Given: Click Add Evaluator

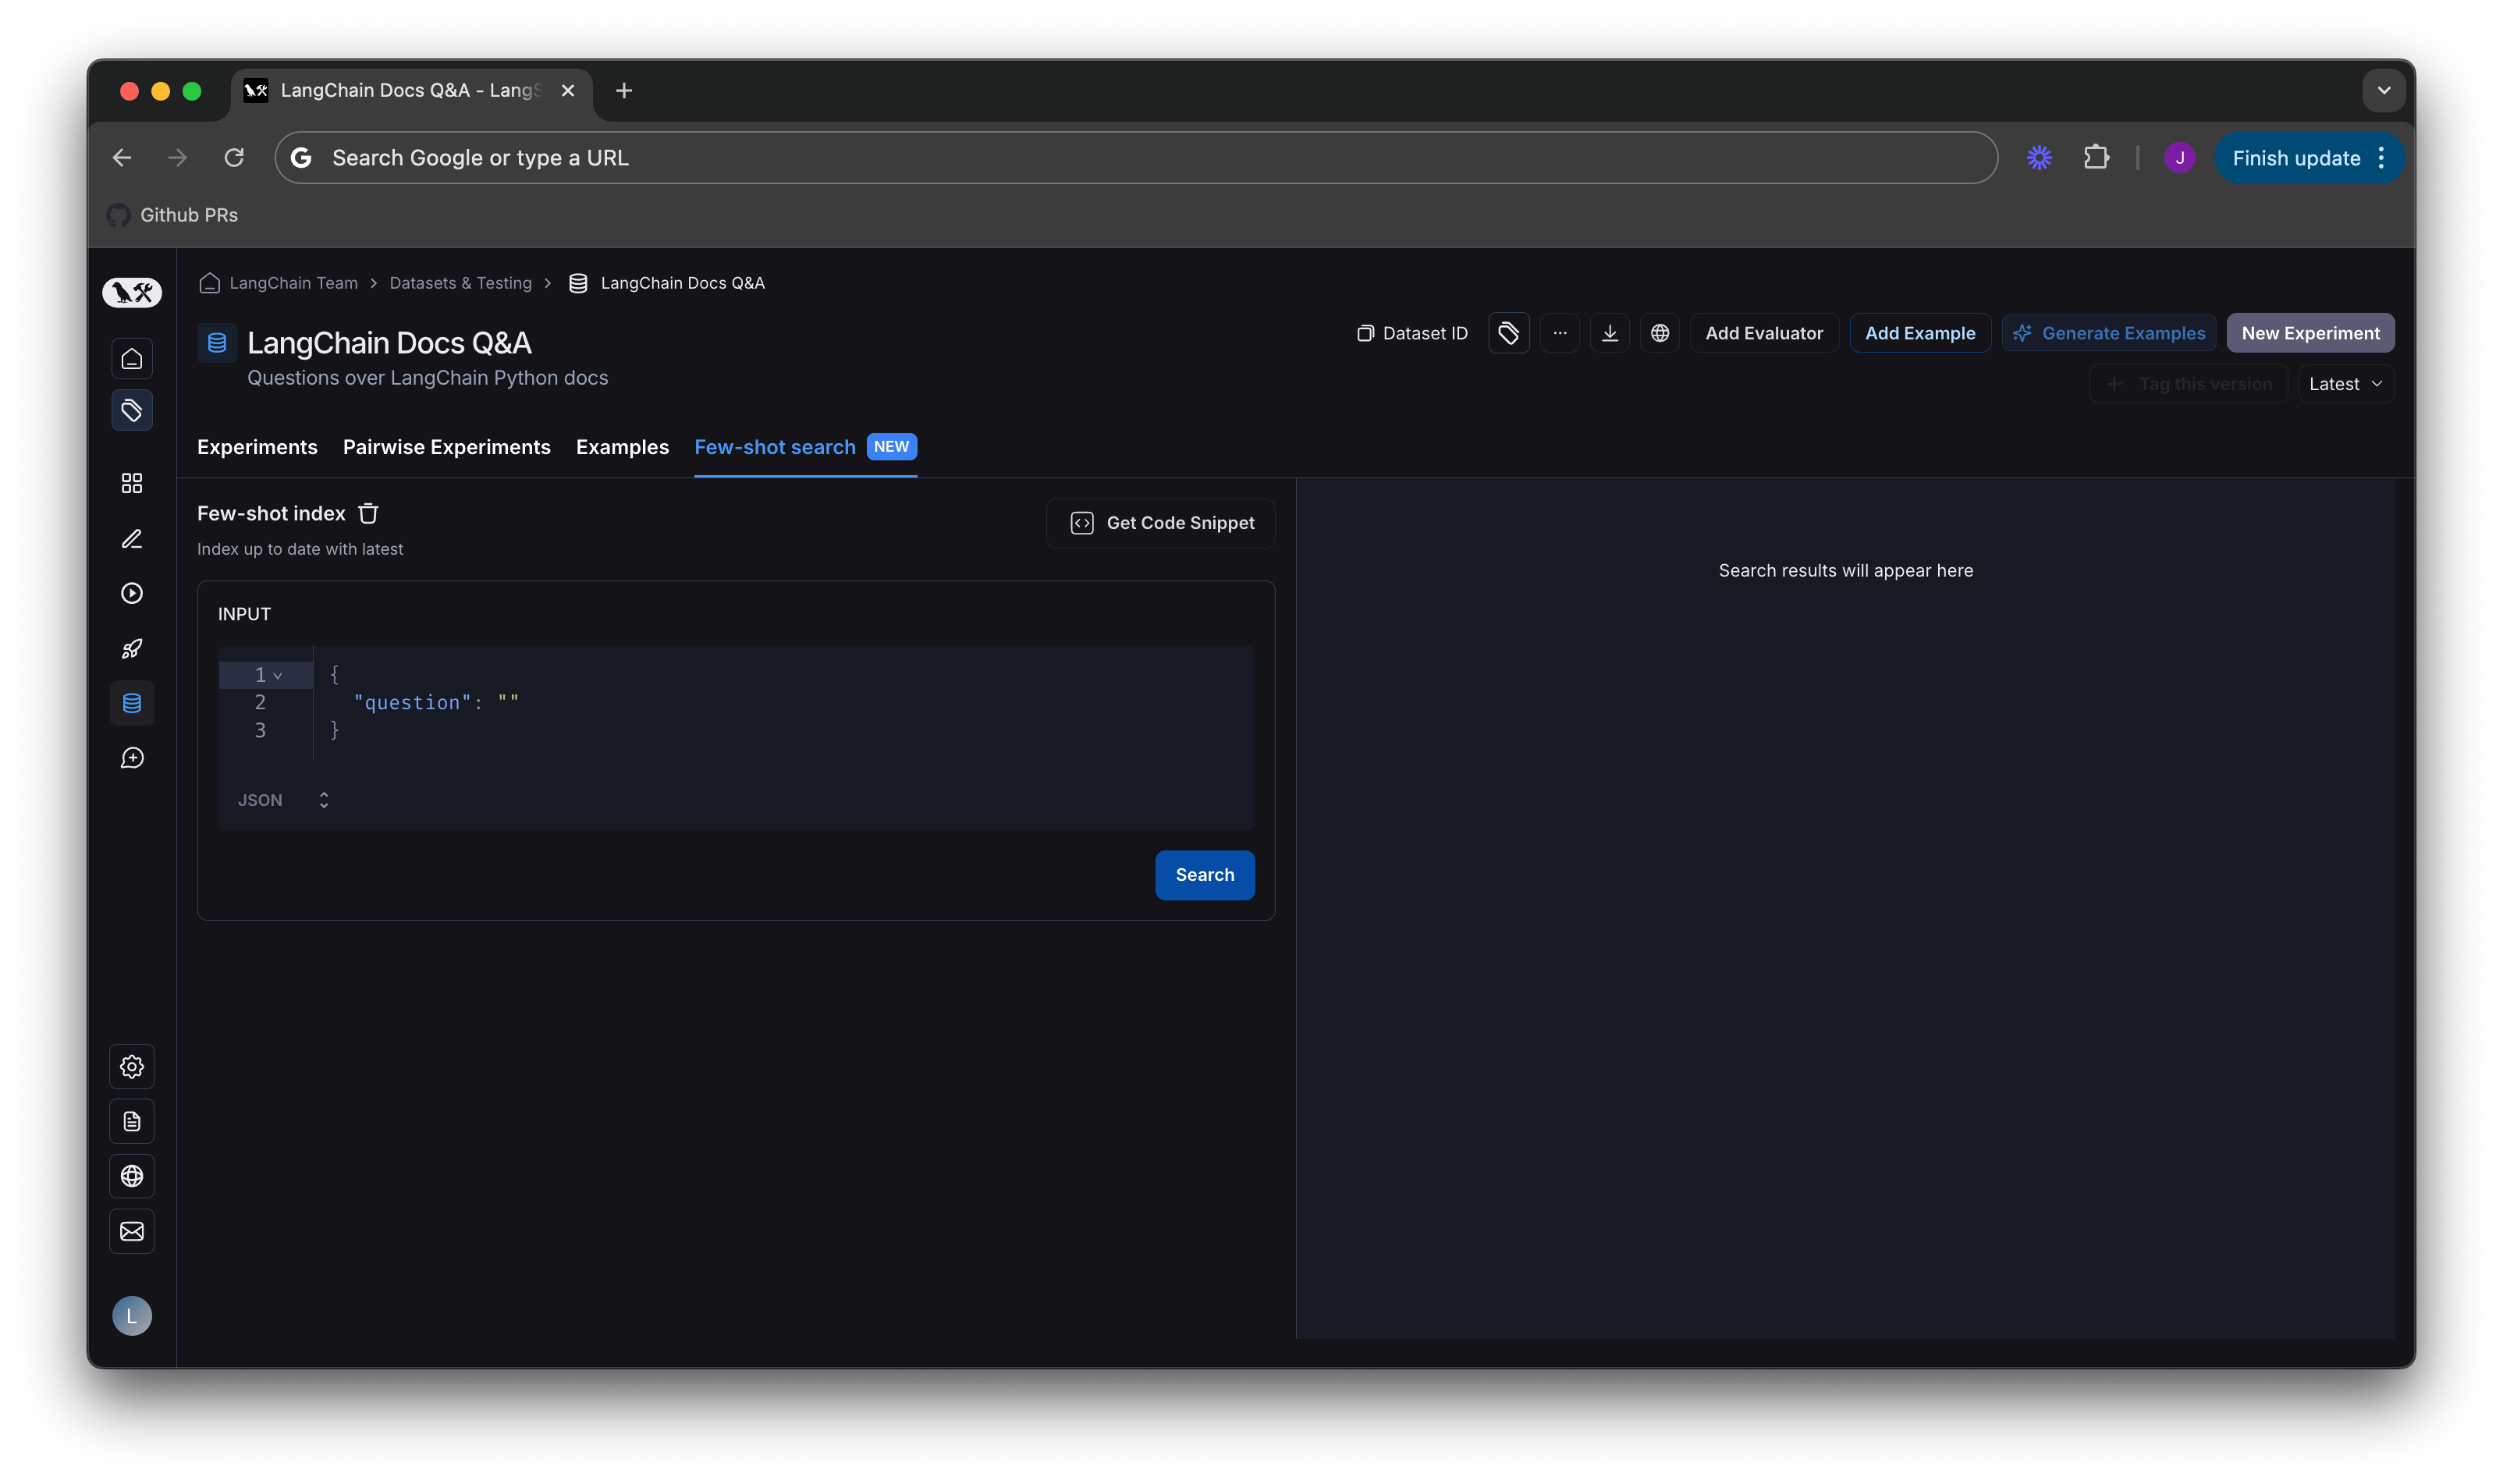Looking at the screenshot, I should tap(1764, 333).
